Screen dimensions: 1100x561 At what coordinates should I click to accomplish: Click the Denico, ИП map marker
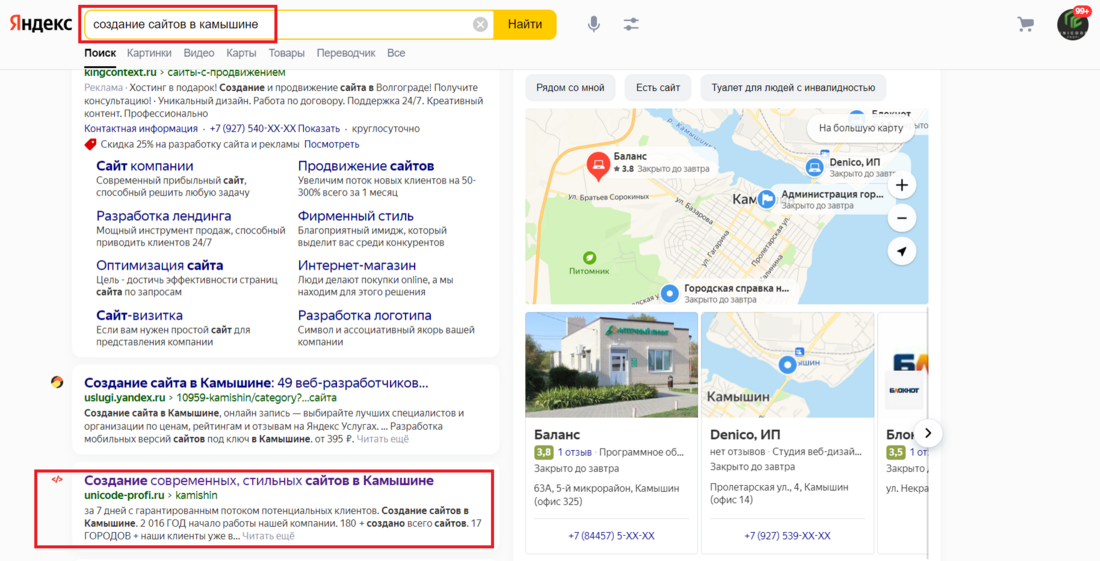coord(814,168)
